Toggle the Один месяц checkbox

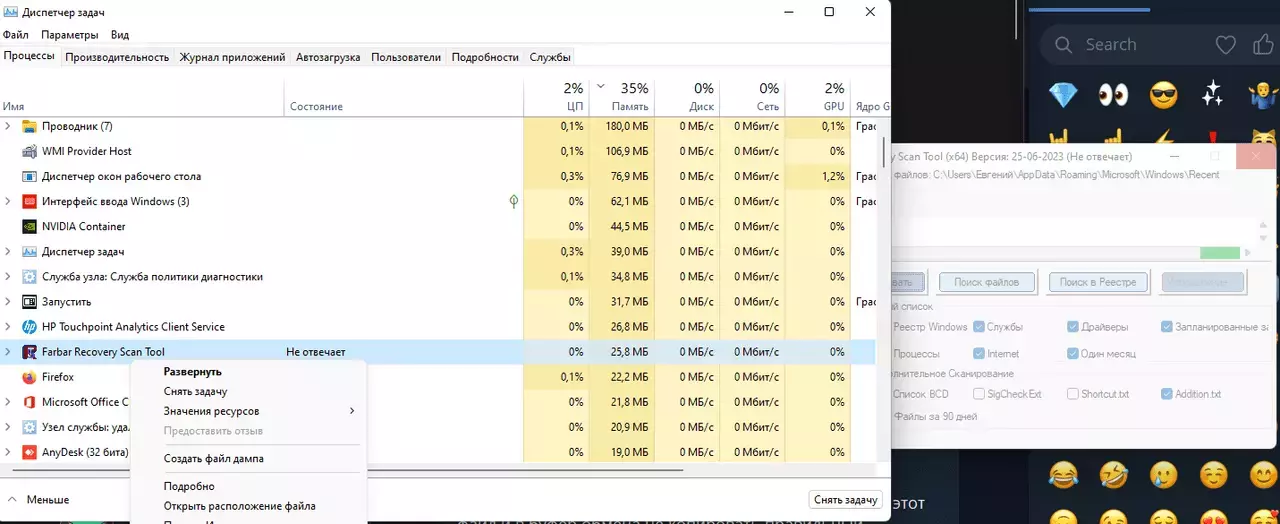click(1072, 354)
